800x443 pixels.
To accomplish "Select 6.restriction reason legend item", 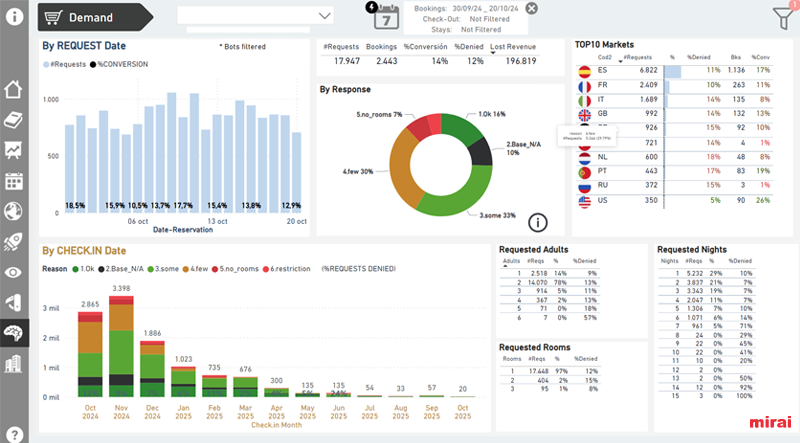I will [286, 269].
